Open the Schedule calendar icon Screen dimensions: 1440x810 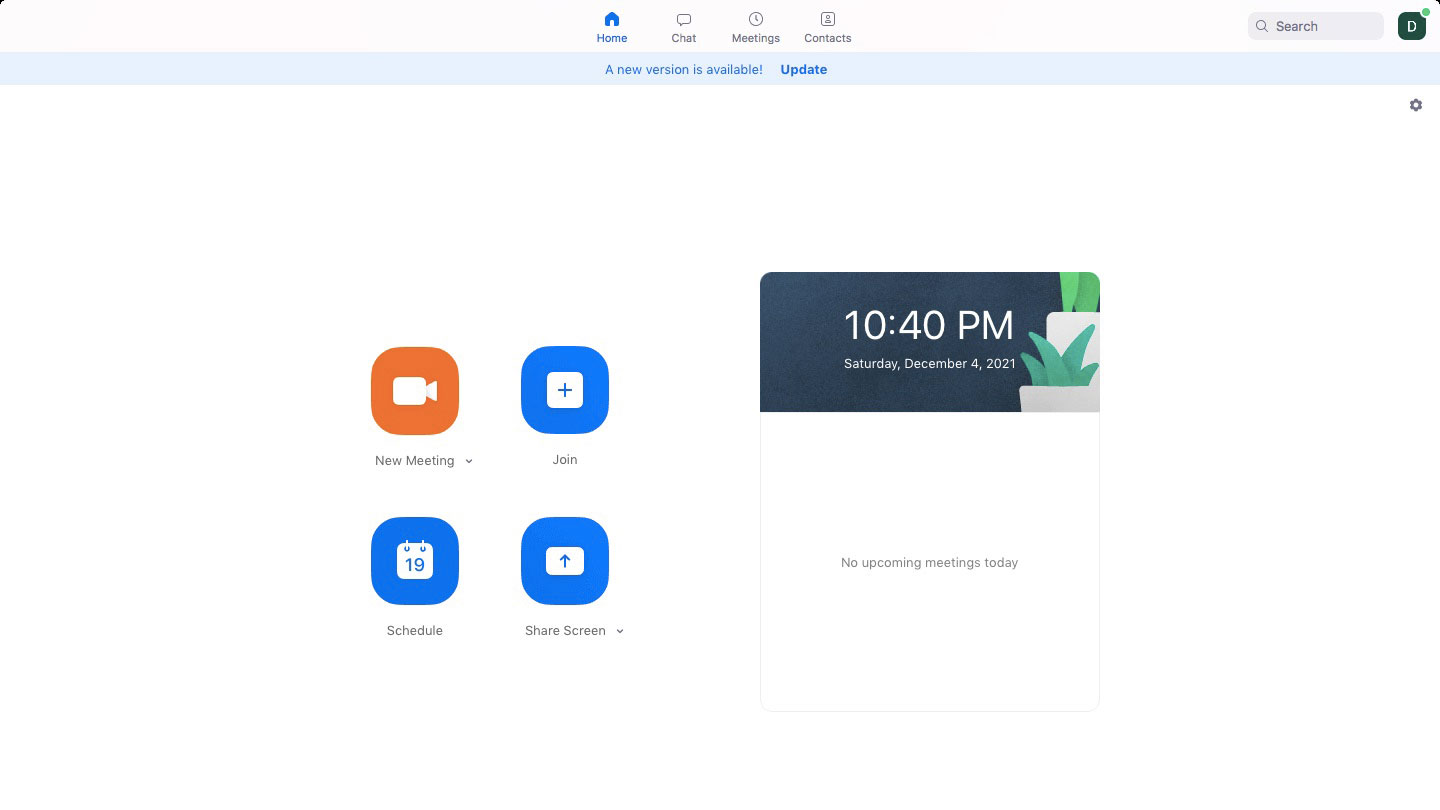[415, 561]
